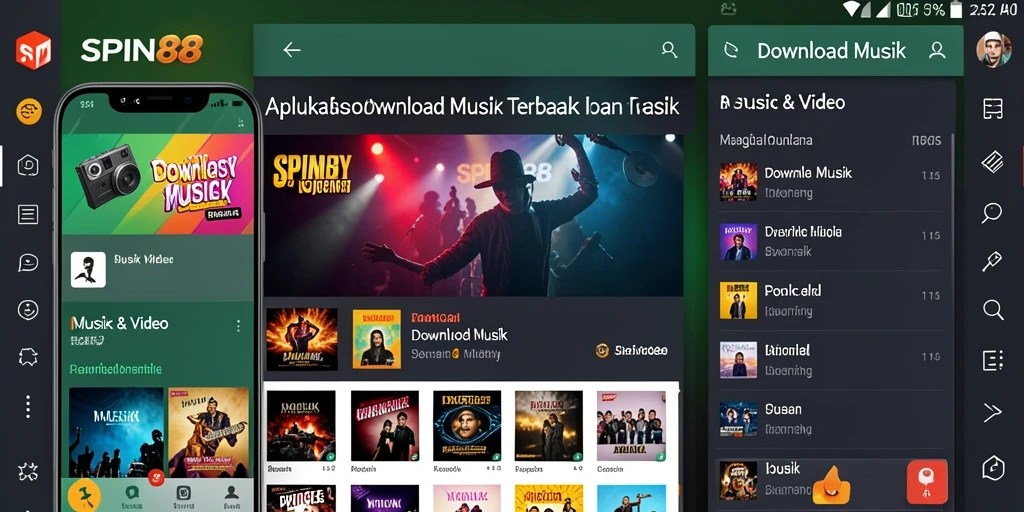The height and width of the screenshot is (512, 1024).
Task: Click the battery icon in status bar
Action: pos(956,9)
